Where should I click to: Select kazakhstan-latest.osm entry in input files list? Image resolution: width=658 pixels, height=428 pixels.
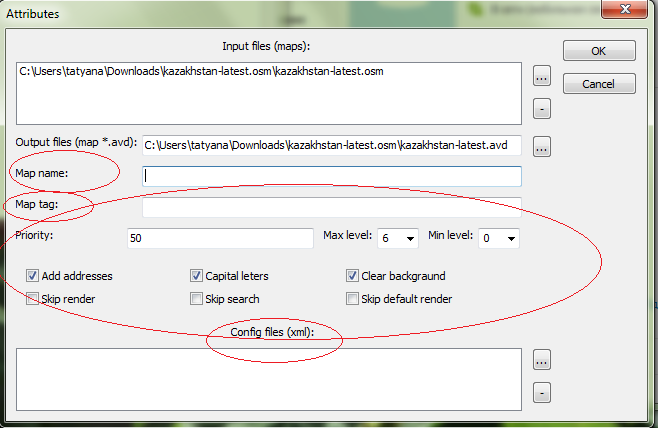coord(200,73)
